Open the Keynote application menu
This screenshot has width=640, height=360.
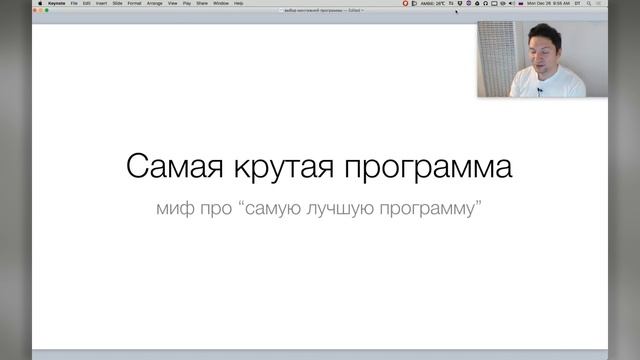(56, 3)
